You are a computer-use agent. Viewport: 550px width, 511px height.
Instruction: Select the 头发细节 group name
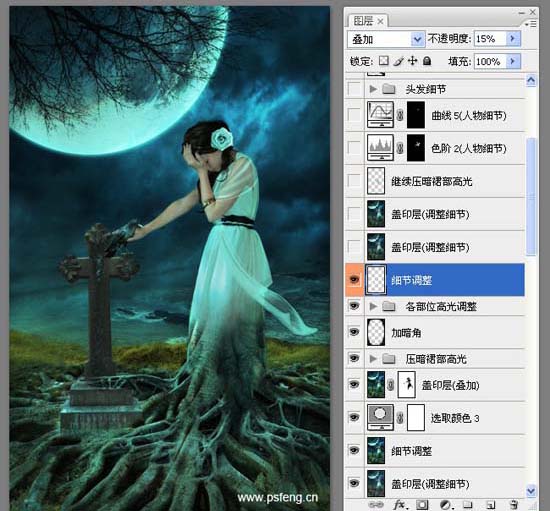click(425, 89)
